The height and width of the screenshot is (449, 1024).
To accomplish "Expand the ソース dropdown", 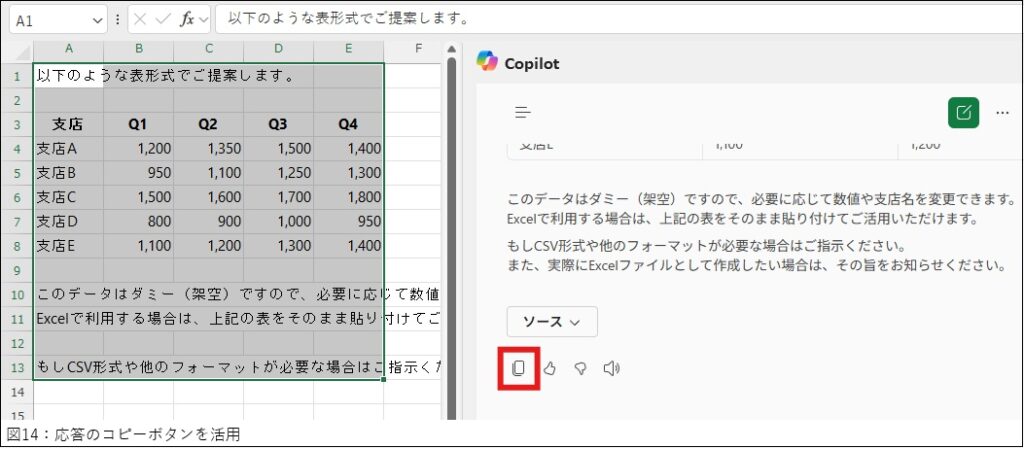I will click(551, 322).
